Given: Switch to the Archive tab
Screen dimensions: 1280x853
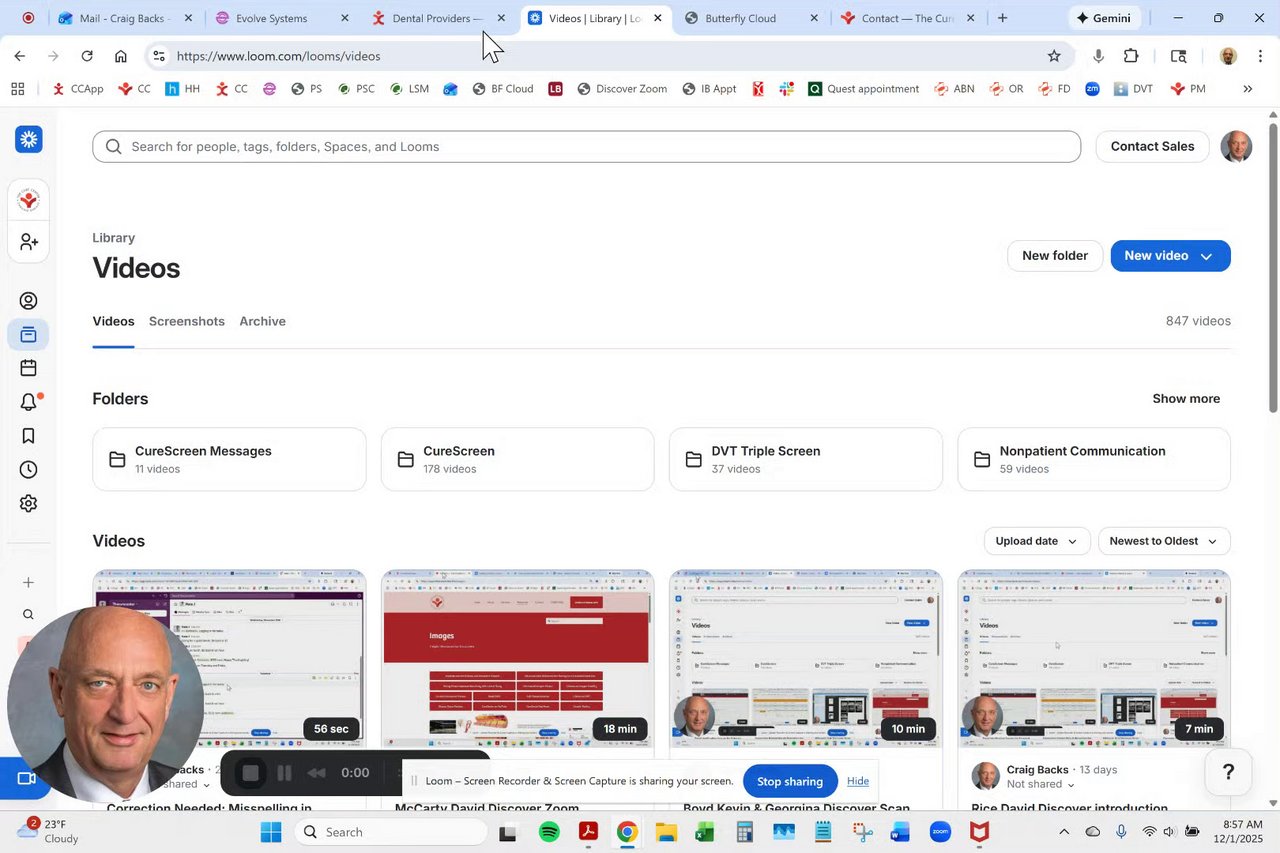Looking at the screenshot, I should [262, 321].
